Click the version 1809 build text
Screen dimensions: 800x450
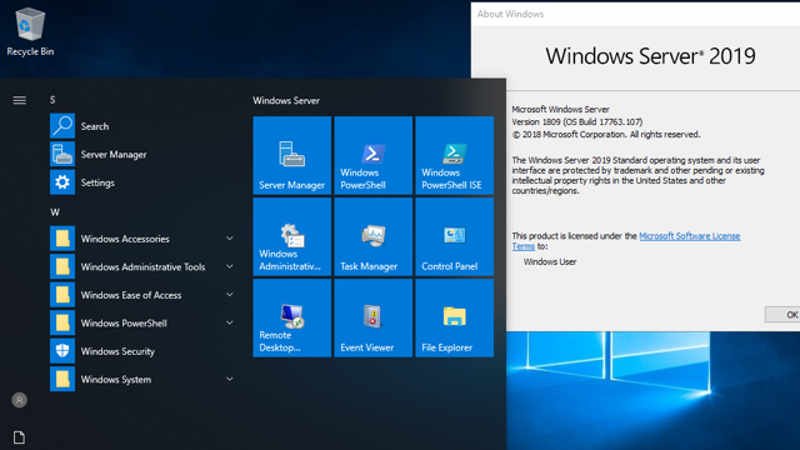click(x=577, y=122)
